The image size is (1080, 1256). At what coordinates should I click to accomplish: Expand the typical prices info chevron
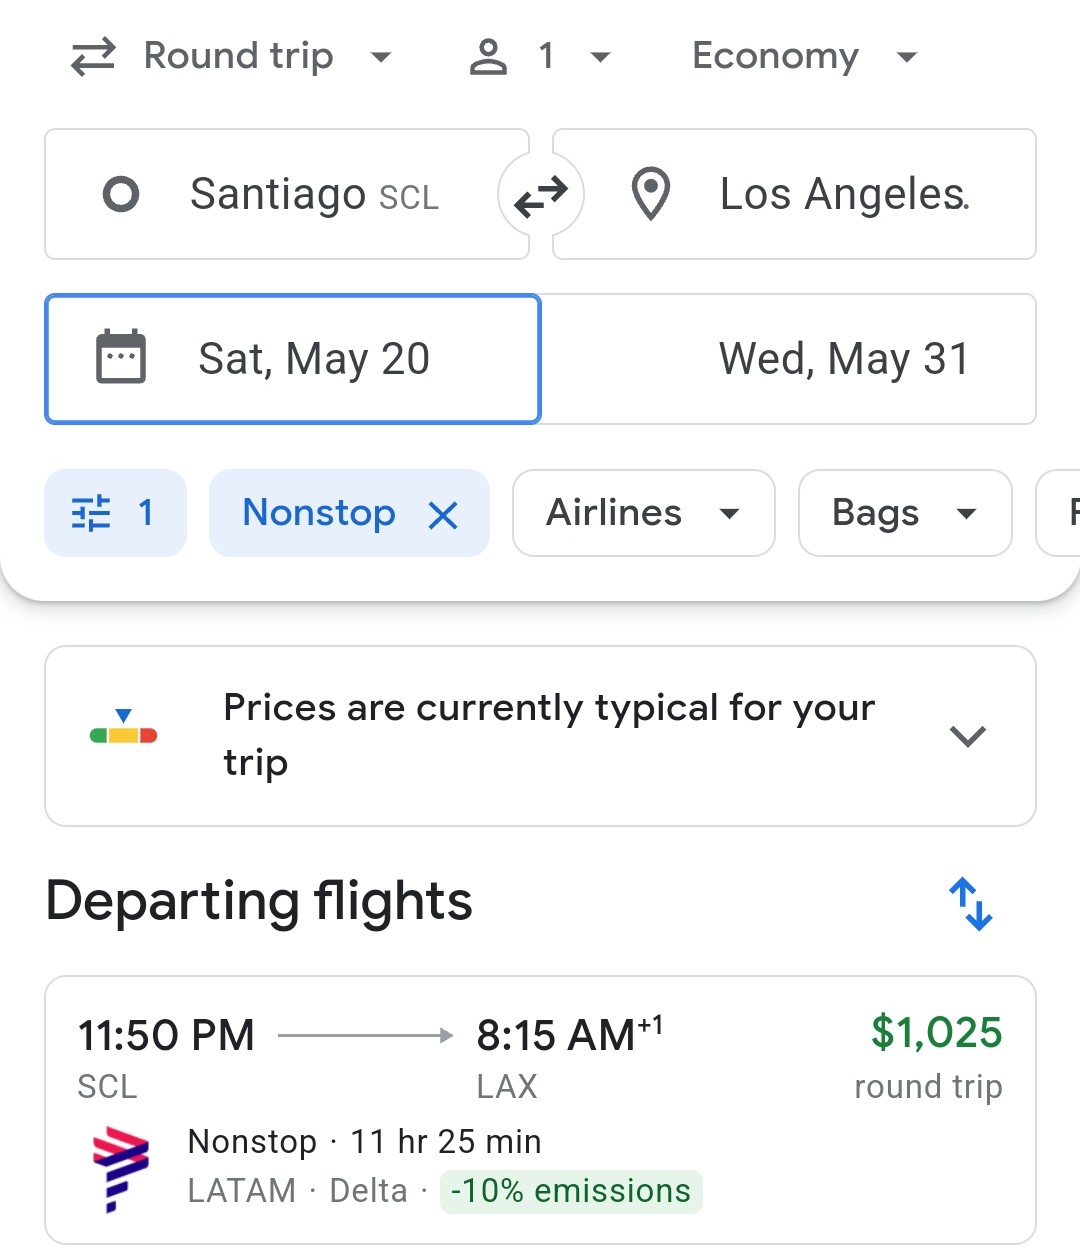(x=968, y=737)
